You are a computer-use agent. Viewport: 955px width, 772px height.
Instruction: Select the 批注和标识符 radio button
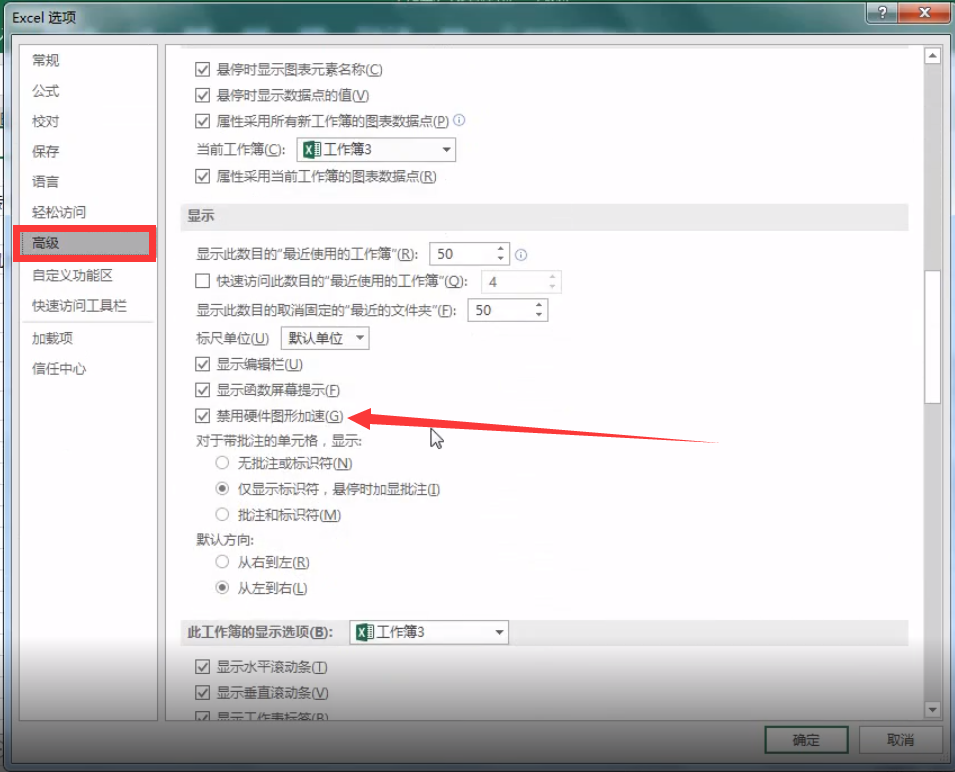(x=222, y=515)
